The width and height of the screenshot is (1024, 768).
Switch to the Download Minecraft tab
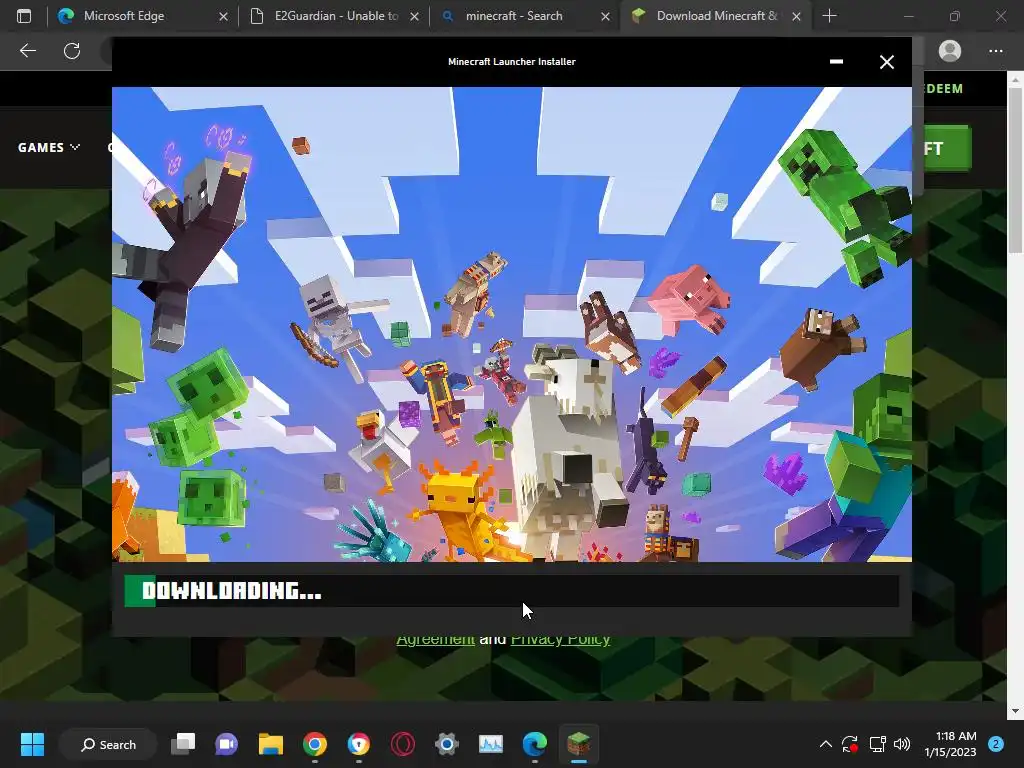715,16
